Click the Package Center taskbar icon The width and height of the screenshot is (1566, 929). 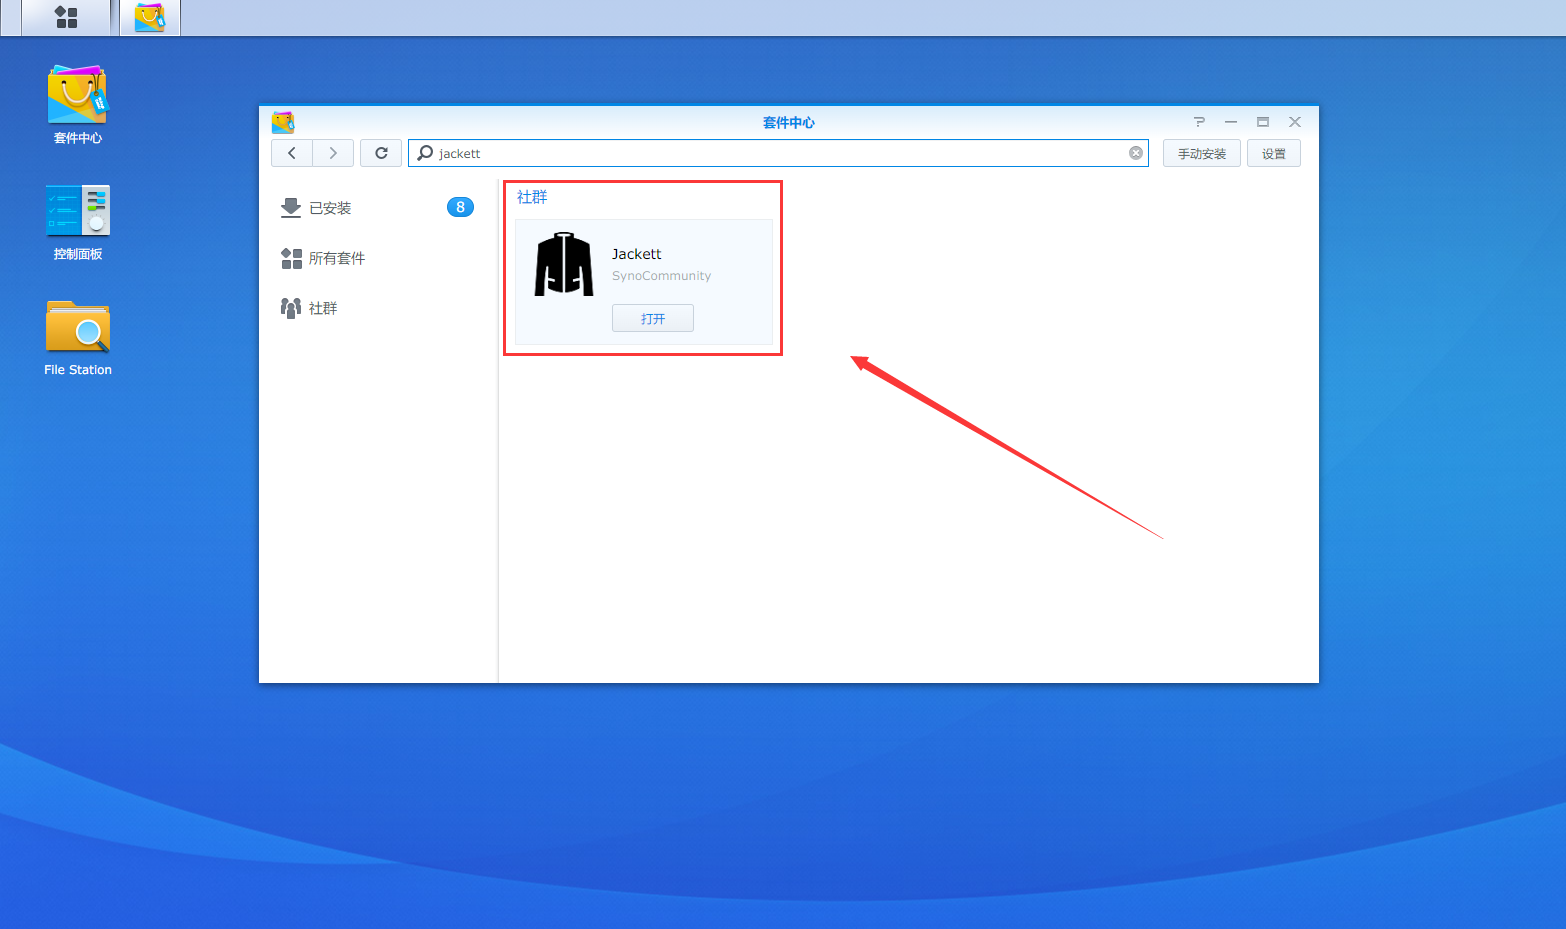tap(150, 17)
